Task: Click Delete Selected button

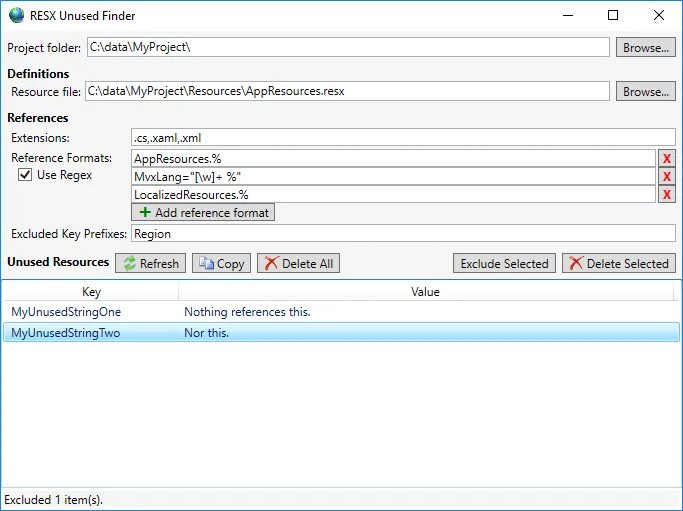Action: click(619, 263)
